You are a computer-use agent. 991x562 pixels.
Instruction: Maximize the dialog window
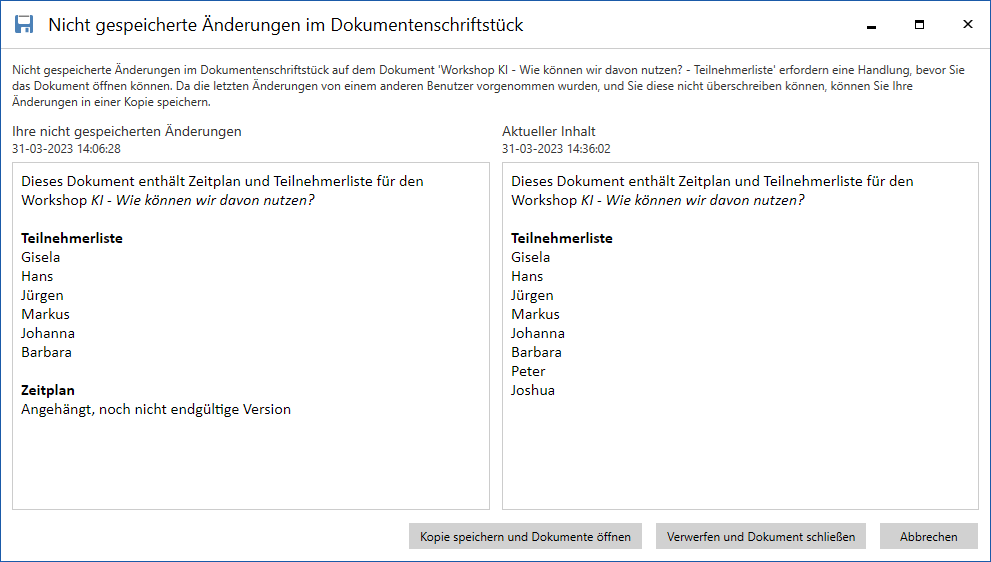point(920,25)
